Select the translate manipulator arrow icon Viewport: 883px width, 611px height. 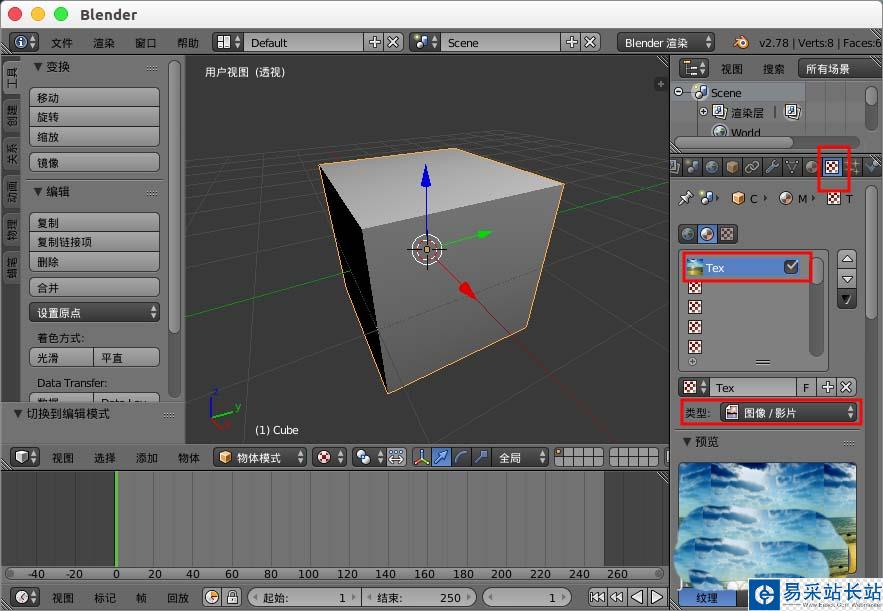pos(442,457)
